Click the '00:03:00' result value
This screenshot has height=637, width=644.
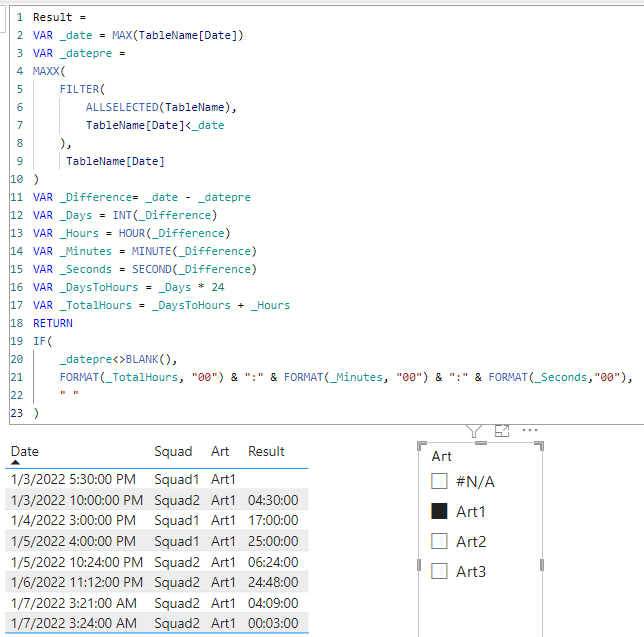coord(273,623)
